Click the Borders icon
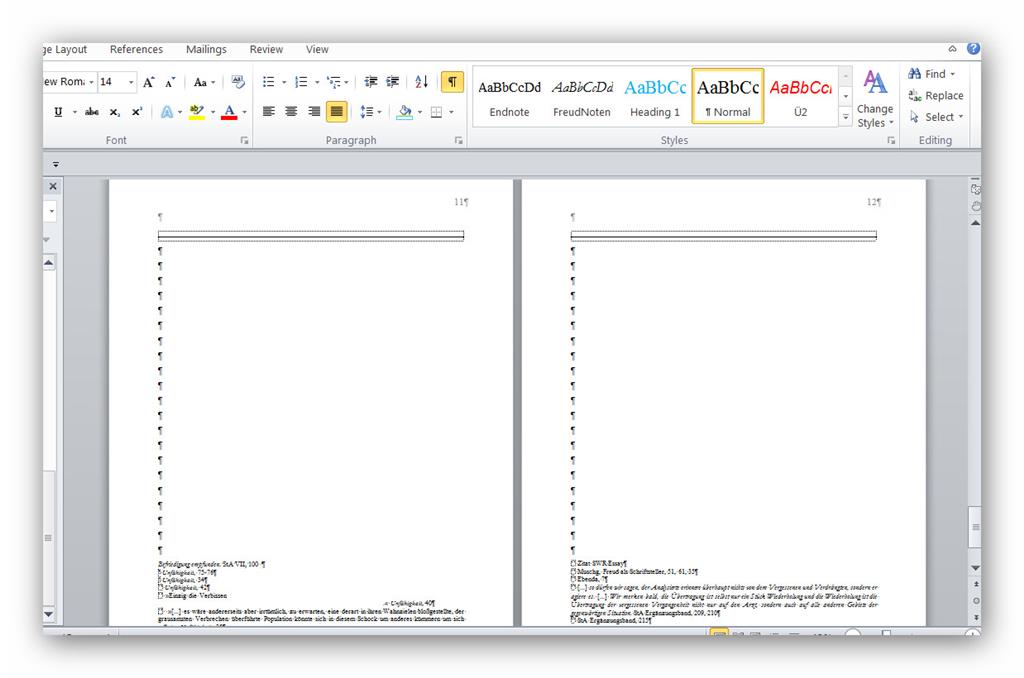Image resolution: width=1024 pixels, height=678 pixels. (x=436, y=112)
